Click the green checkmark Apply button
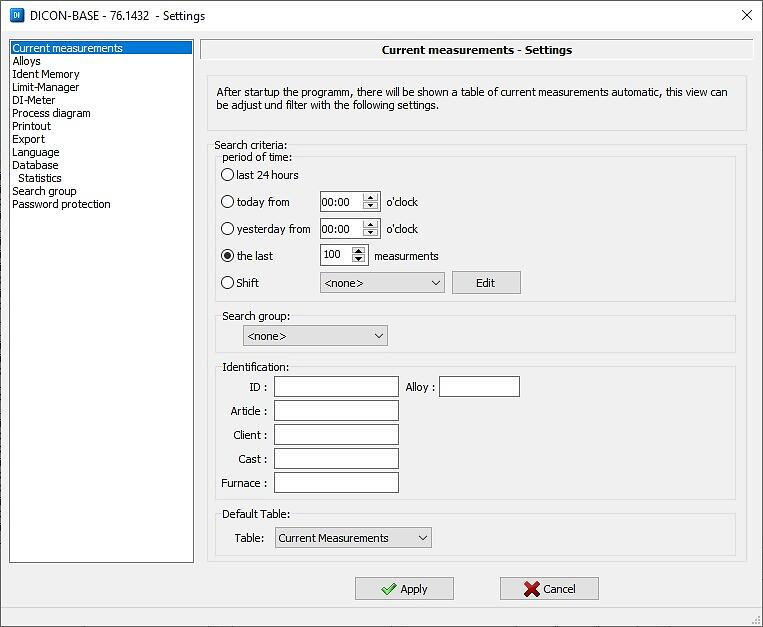The image size is (763, 627). tap(404, 589)
